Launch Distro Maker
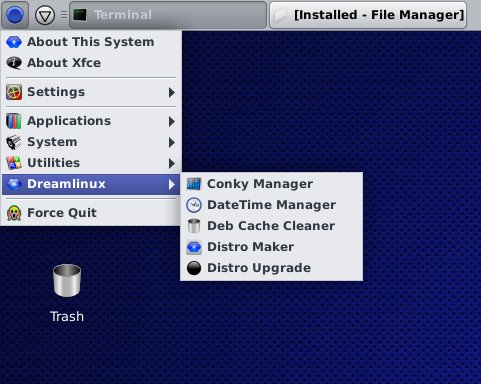The height and width of the screenshot is (384, 481). (x=271, y=247)
